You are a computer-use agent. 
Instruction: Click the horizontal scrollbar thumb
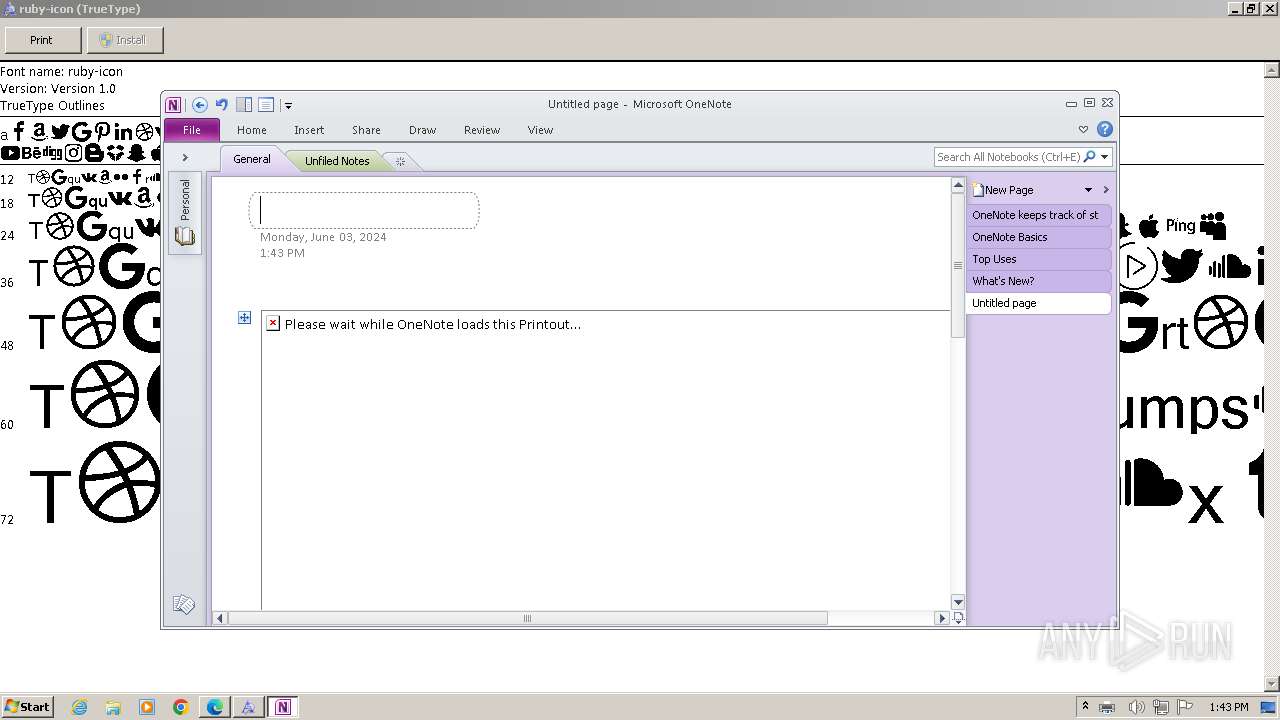(527, 618)
